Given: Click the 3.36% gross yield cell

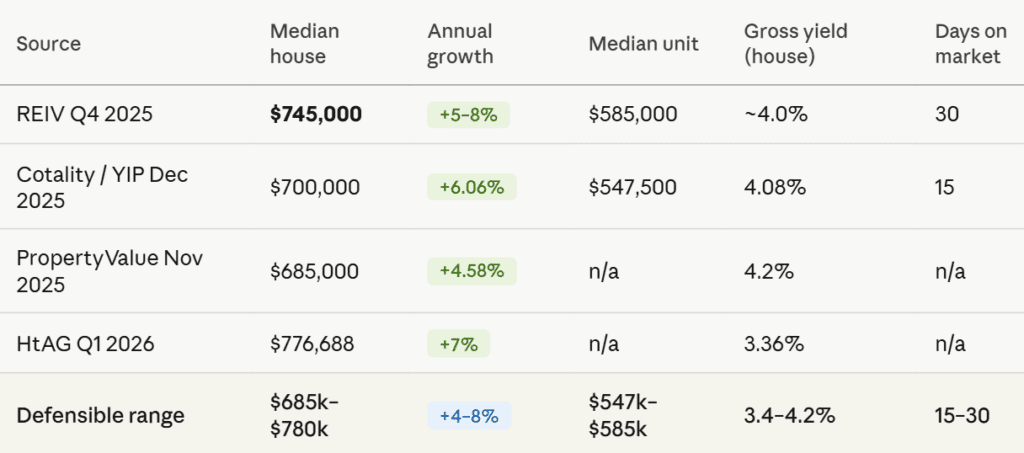Looking at the screenshot, I should pyautogui.click(x=774, y=344).
